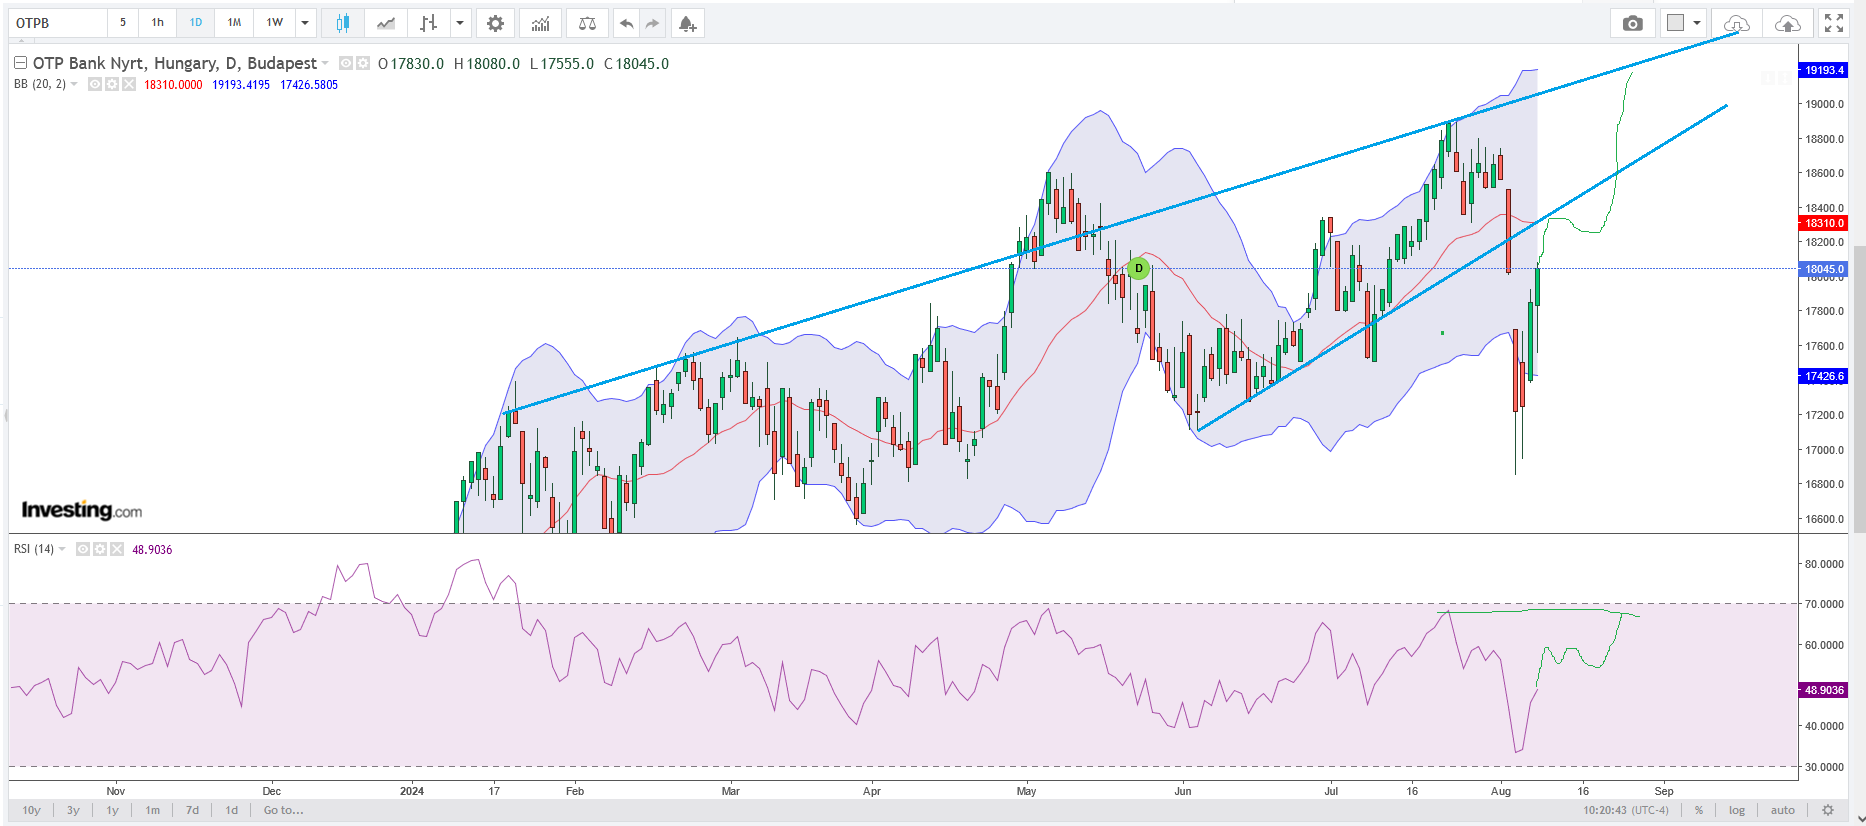This screenshot has height=826, width=1866.
Task: Save chart layout to cloud
Action: coord(1787,23)
